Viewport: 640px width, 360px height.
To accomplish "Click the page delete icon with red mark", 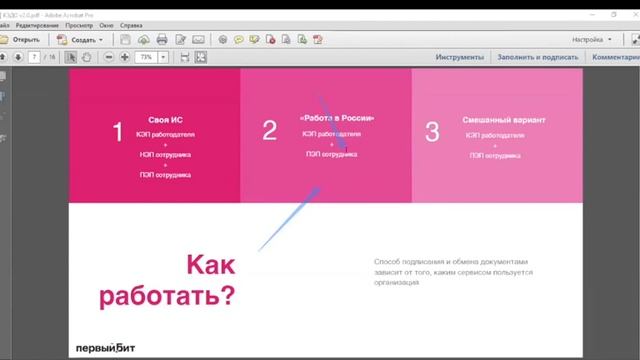I will point(271,40).
